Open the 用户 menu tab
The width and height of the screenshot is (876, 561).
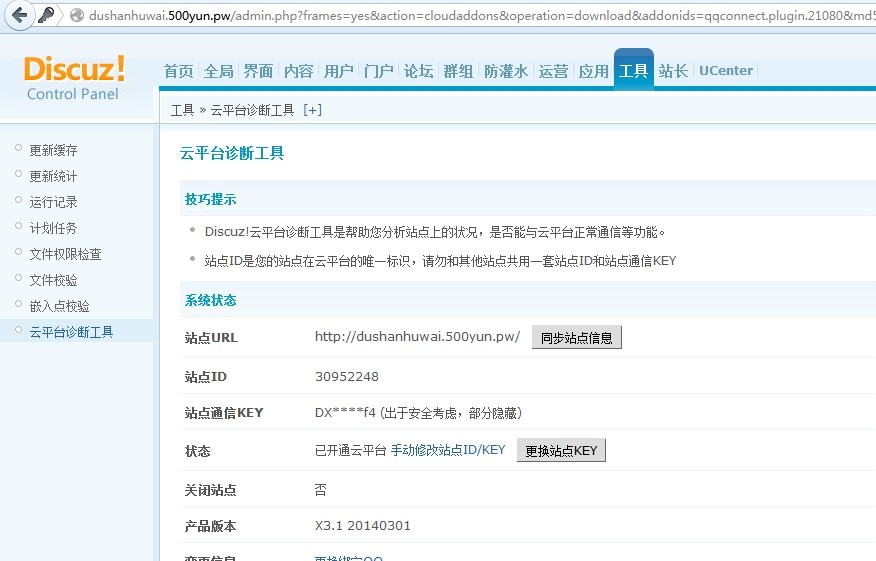coord(339,71)
